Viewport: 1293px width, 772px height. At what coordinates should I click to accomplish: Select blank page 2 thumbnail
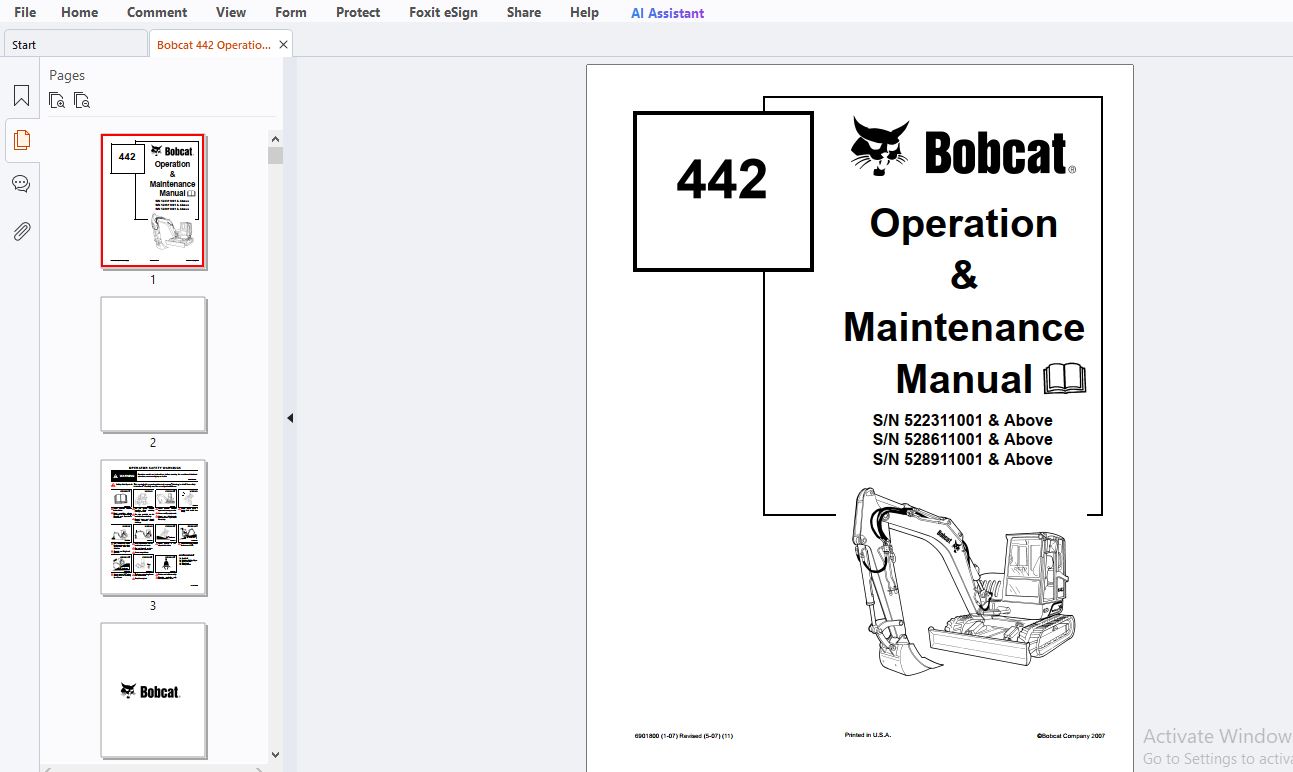(153, 364)
